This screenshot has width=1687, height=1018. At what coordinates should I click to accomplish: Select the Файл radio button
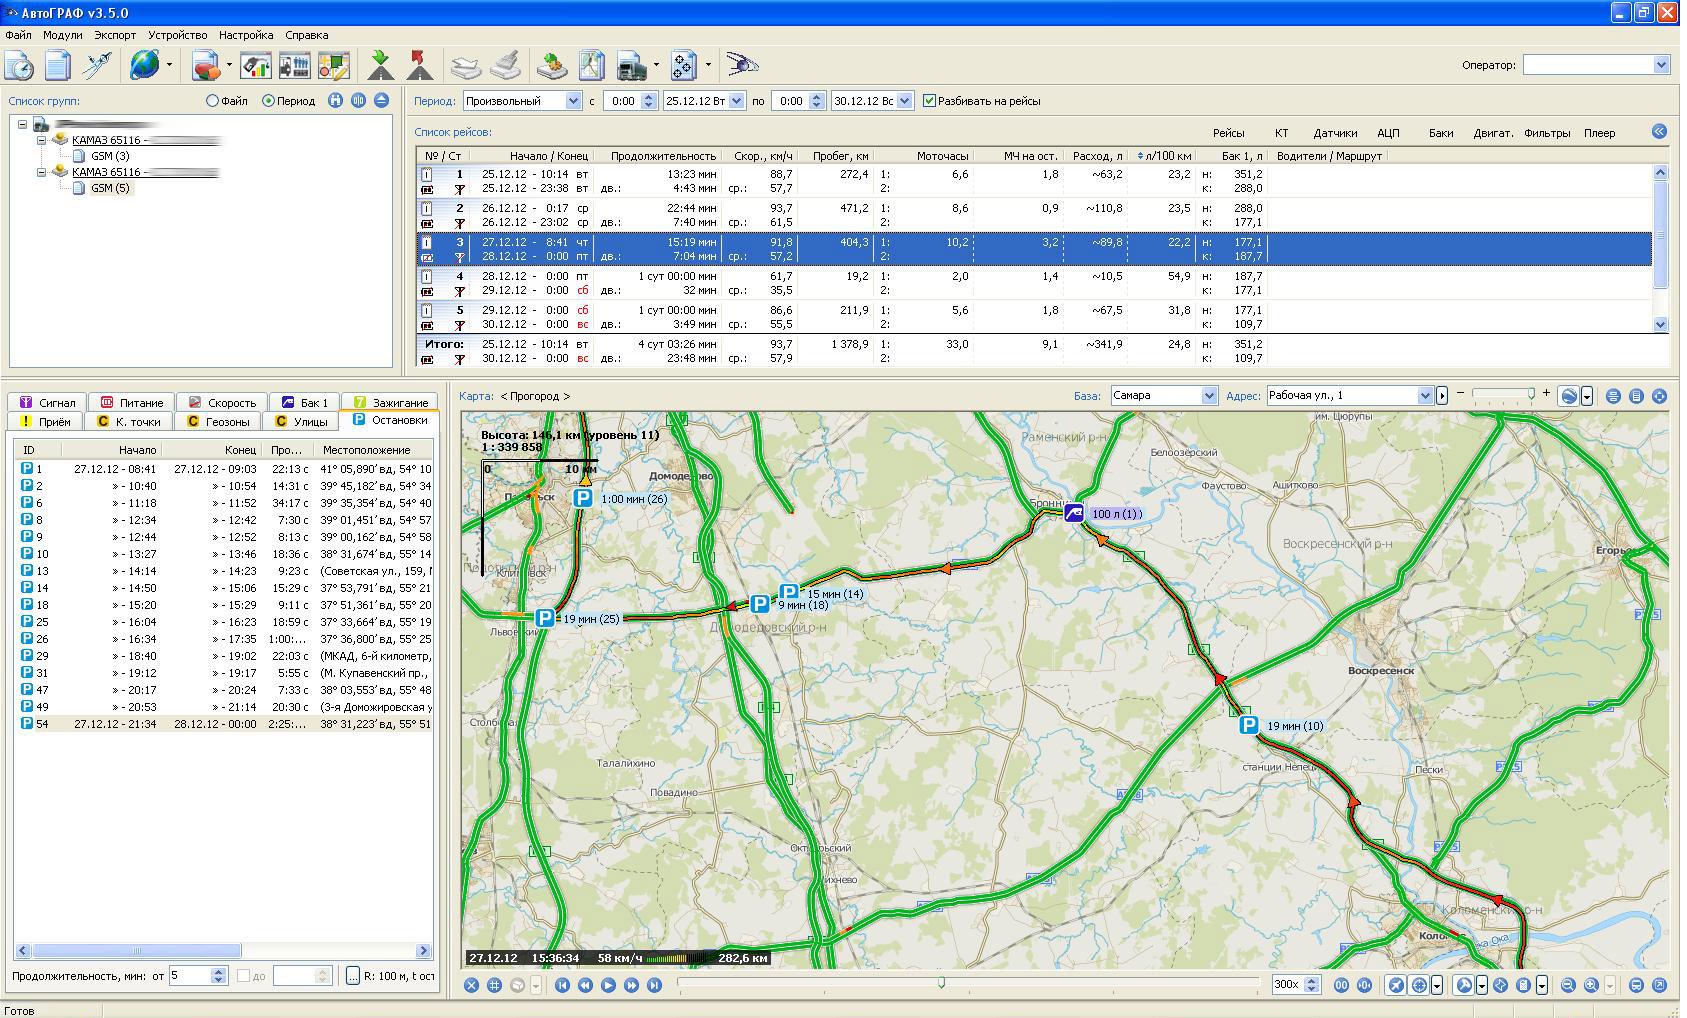(212, 101)
